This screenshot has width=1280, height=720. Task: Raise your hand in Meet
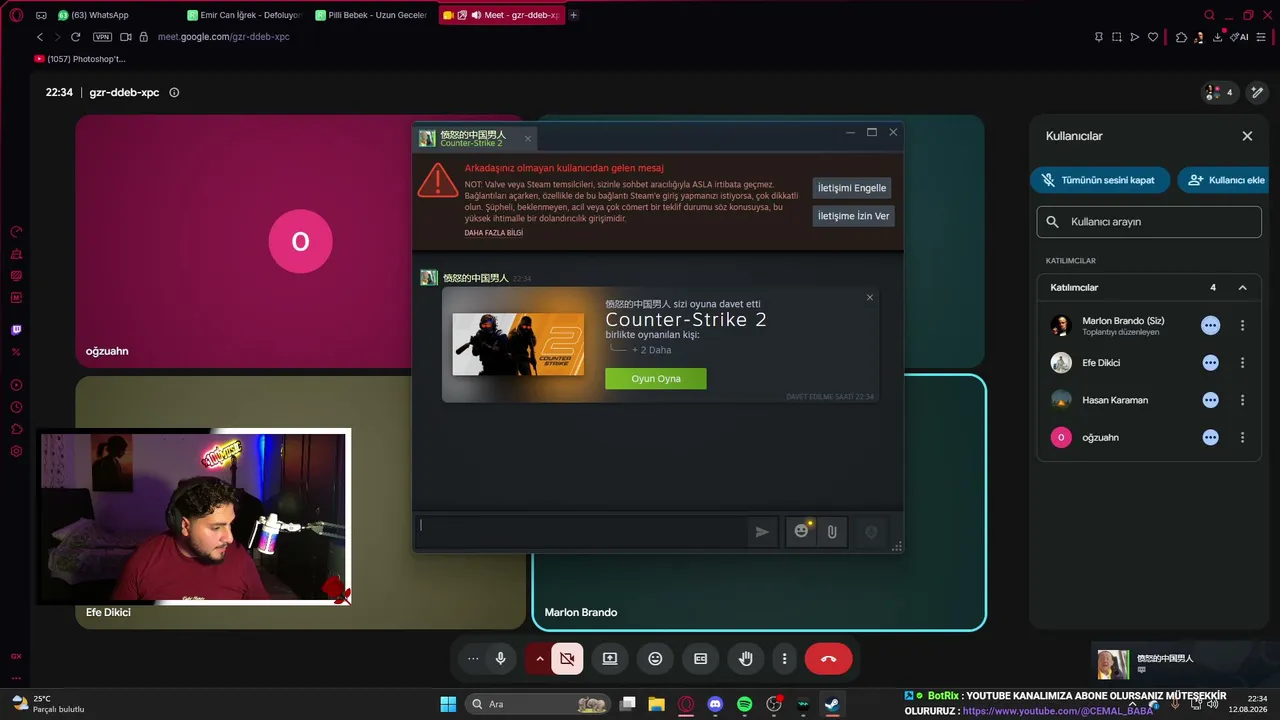(745, 659)
